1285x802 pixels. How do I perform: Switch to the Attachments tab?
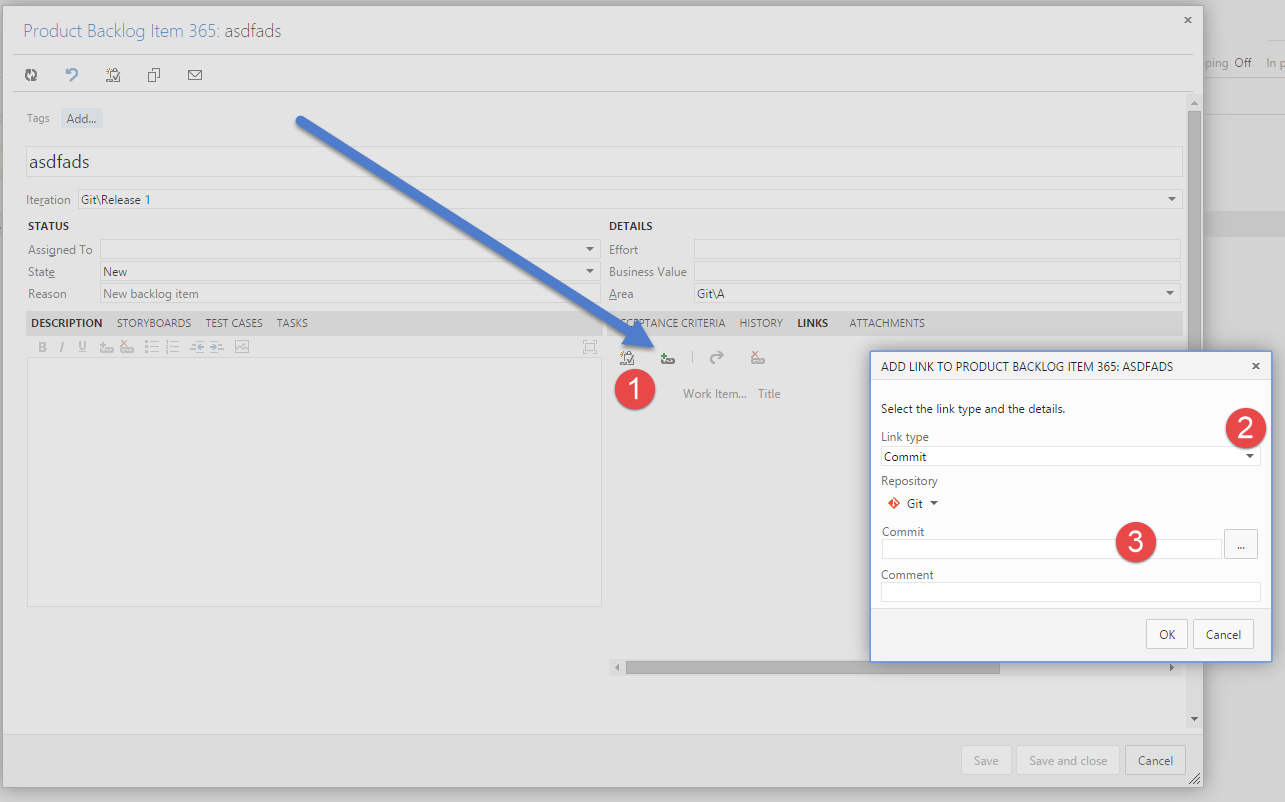tap(886, 323)
